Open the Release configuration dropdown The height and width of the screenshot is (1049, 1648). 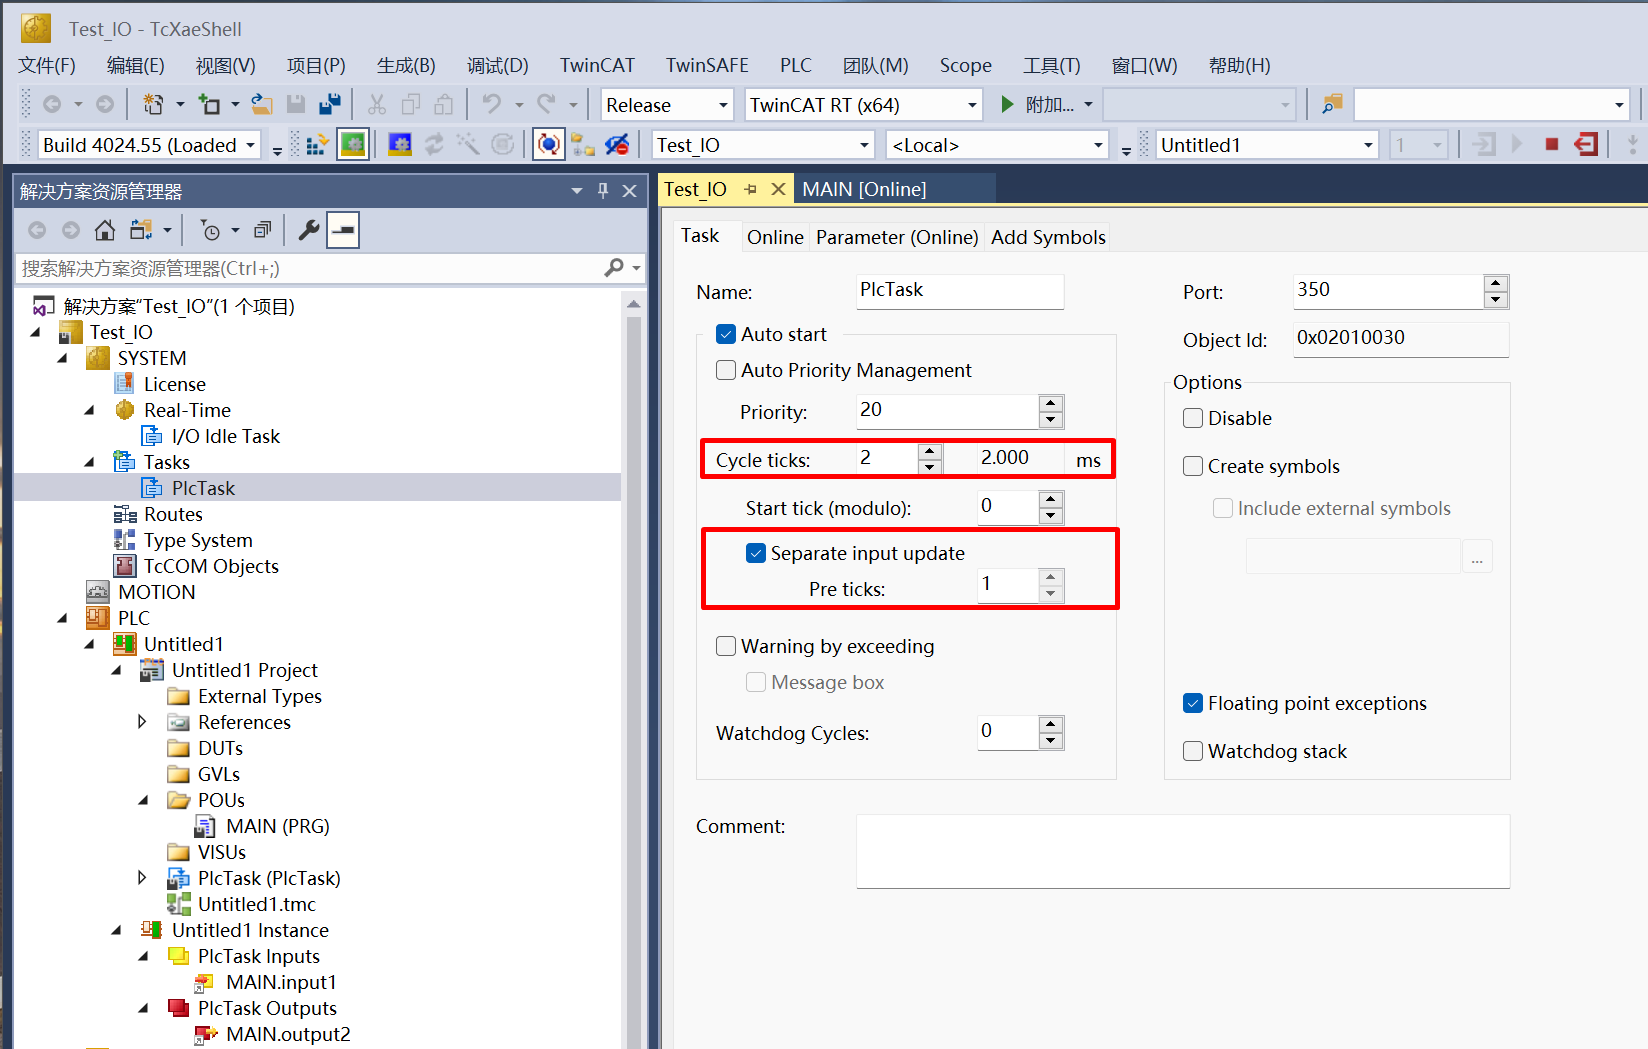coord(723,105)
